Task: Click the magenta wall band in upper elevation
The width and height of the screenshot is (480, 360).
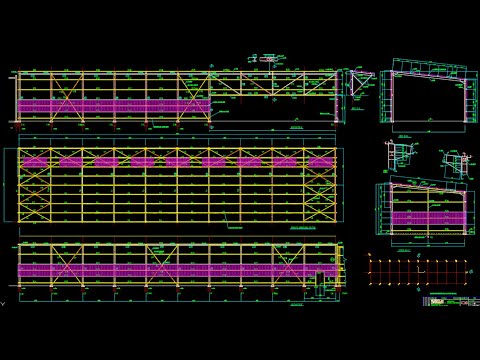Action: [x=114, y=106]
